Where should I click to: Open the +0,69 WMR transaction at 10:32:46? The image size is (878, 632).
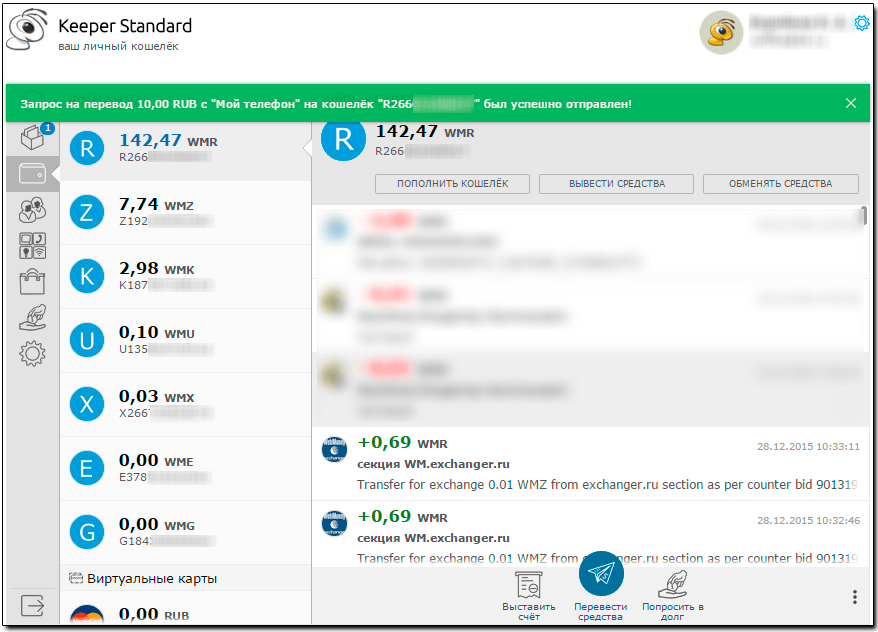[591, 533]
